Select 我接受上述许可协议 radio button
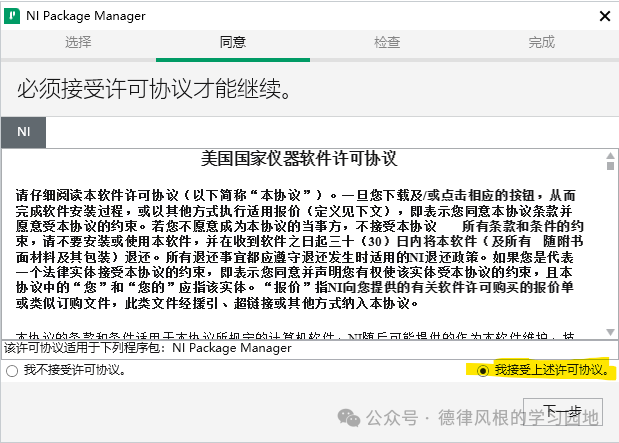Viewport: 619px width, 443px height. pos(483,371)
